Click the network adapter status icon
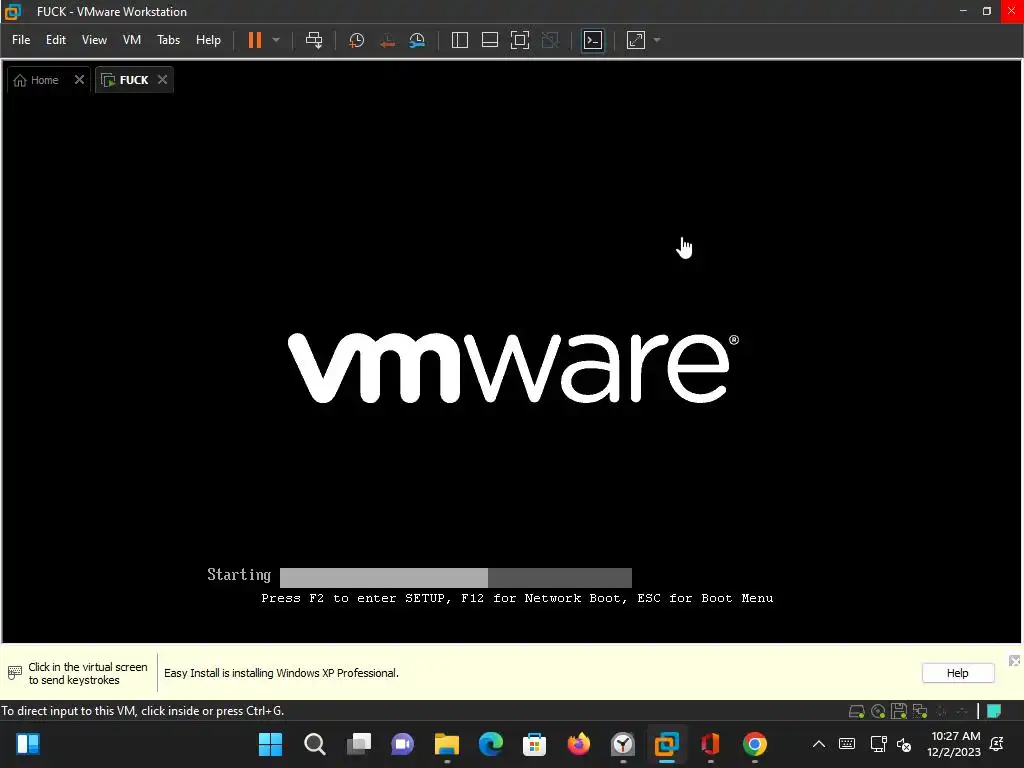Image resolution: width=1024 pixels, height=768 pixels. click(920, 711)
